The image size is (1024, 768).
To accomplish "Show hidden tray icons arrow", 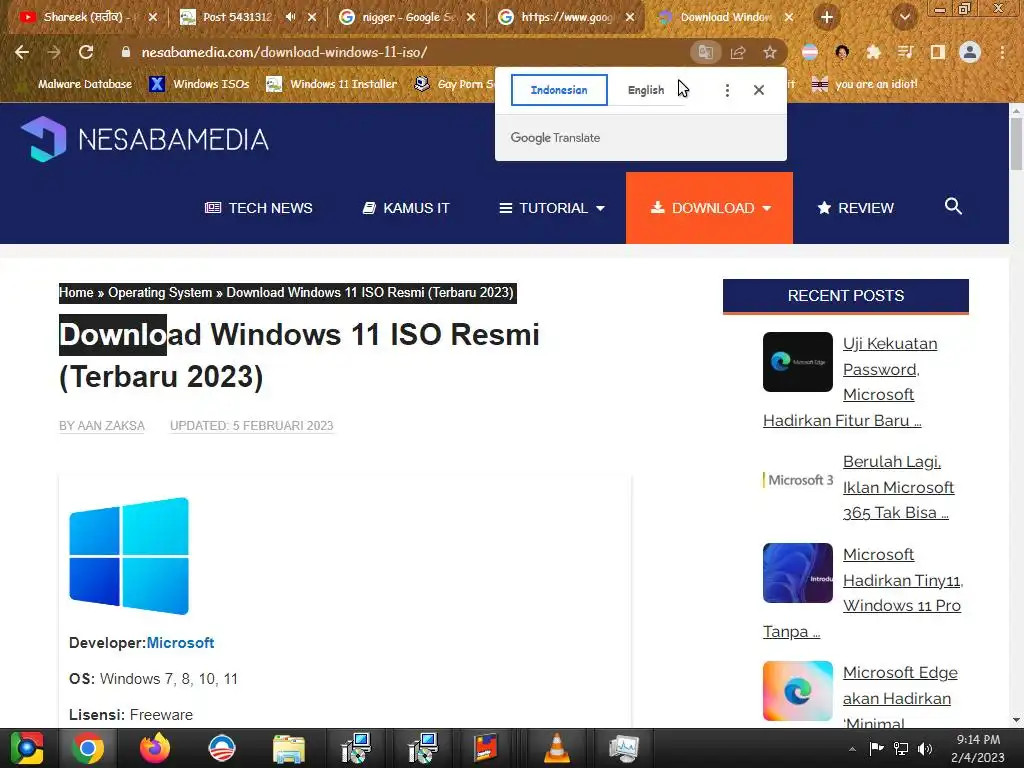I will [x=852, y=748].
